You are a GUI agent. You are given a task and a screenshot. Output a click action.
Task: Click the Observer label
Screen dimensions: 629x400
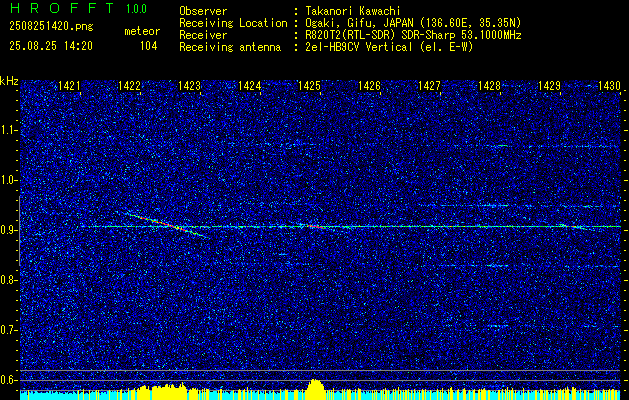(x=203, y=11)
